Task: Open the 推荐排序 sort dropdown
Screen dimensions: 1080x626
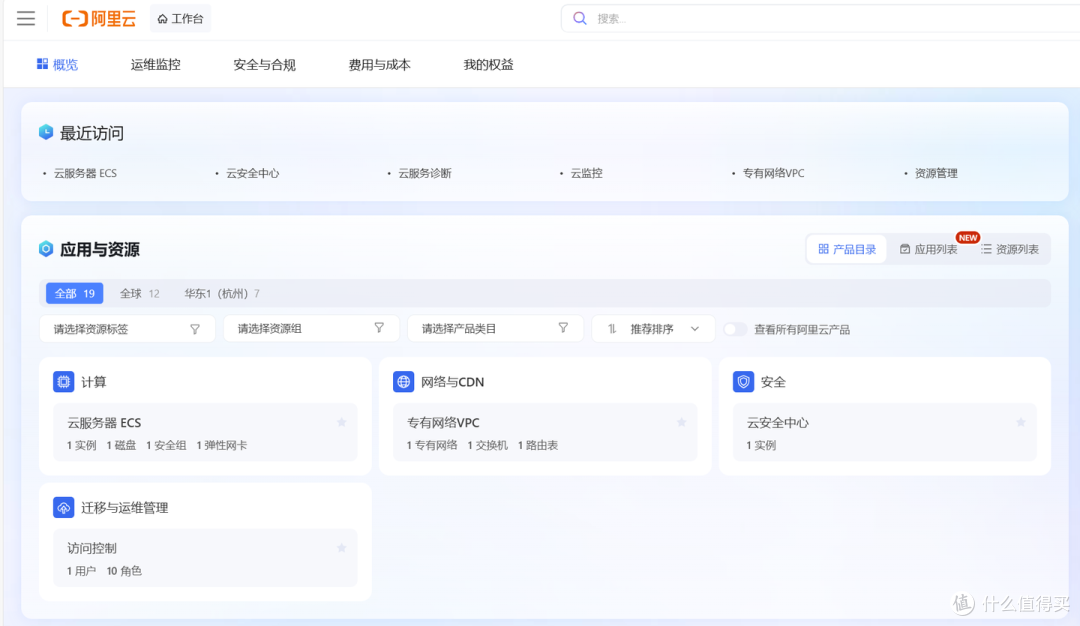Action: click(654, 329)
